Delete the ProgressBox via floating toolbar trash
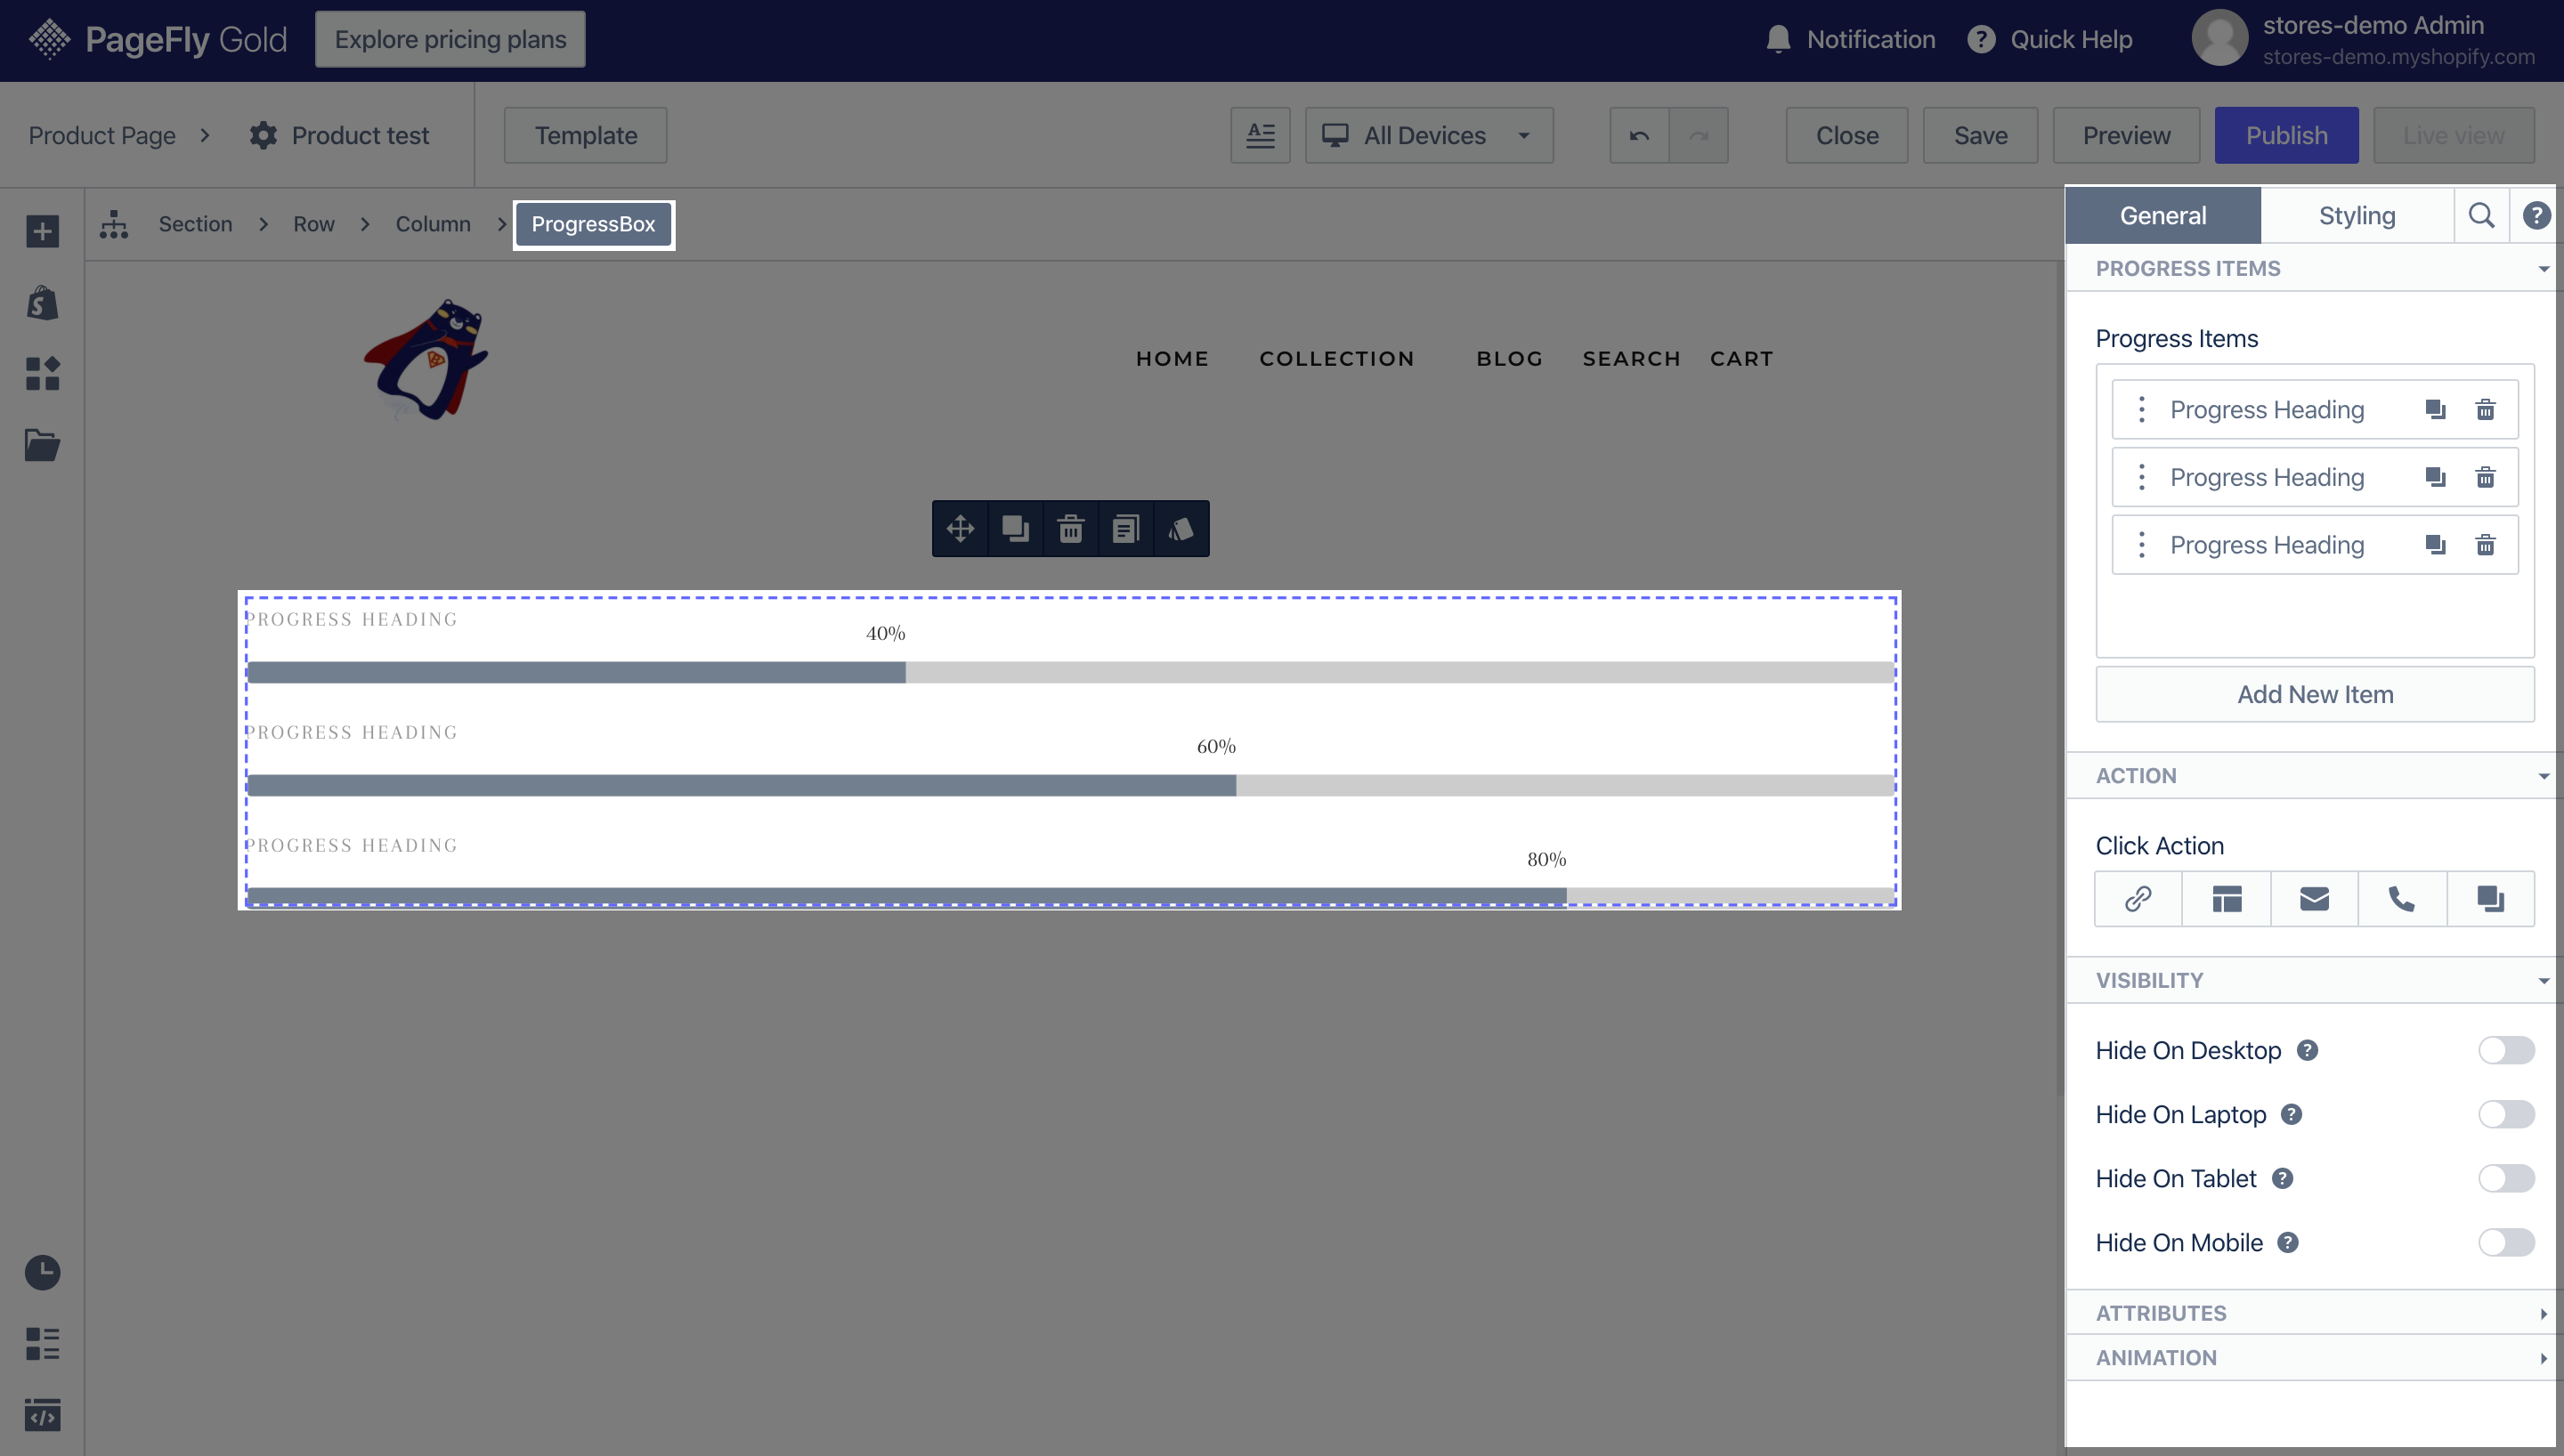Screen dimensions: 2564x1456 [x=1070, y=528]
